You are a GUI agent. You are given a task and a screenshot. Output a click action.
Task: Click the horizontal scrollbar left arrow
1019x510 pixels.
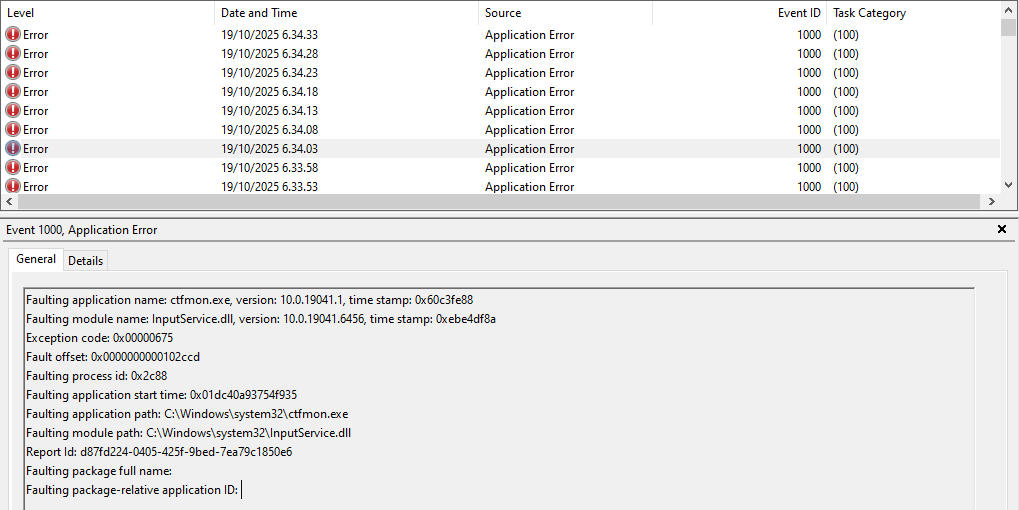click(8, 201)
